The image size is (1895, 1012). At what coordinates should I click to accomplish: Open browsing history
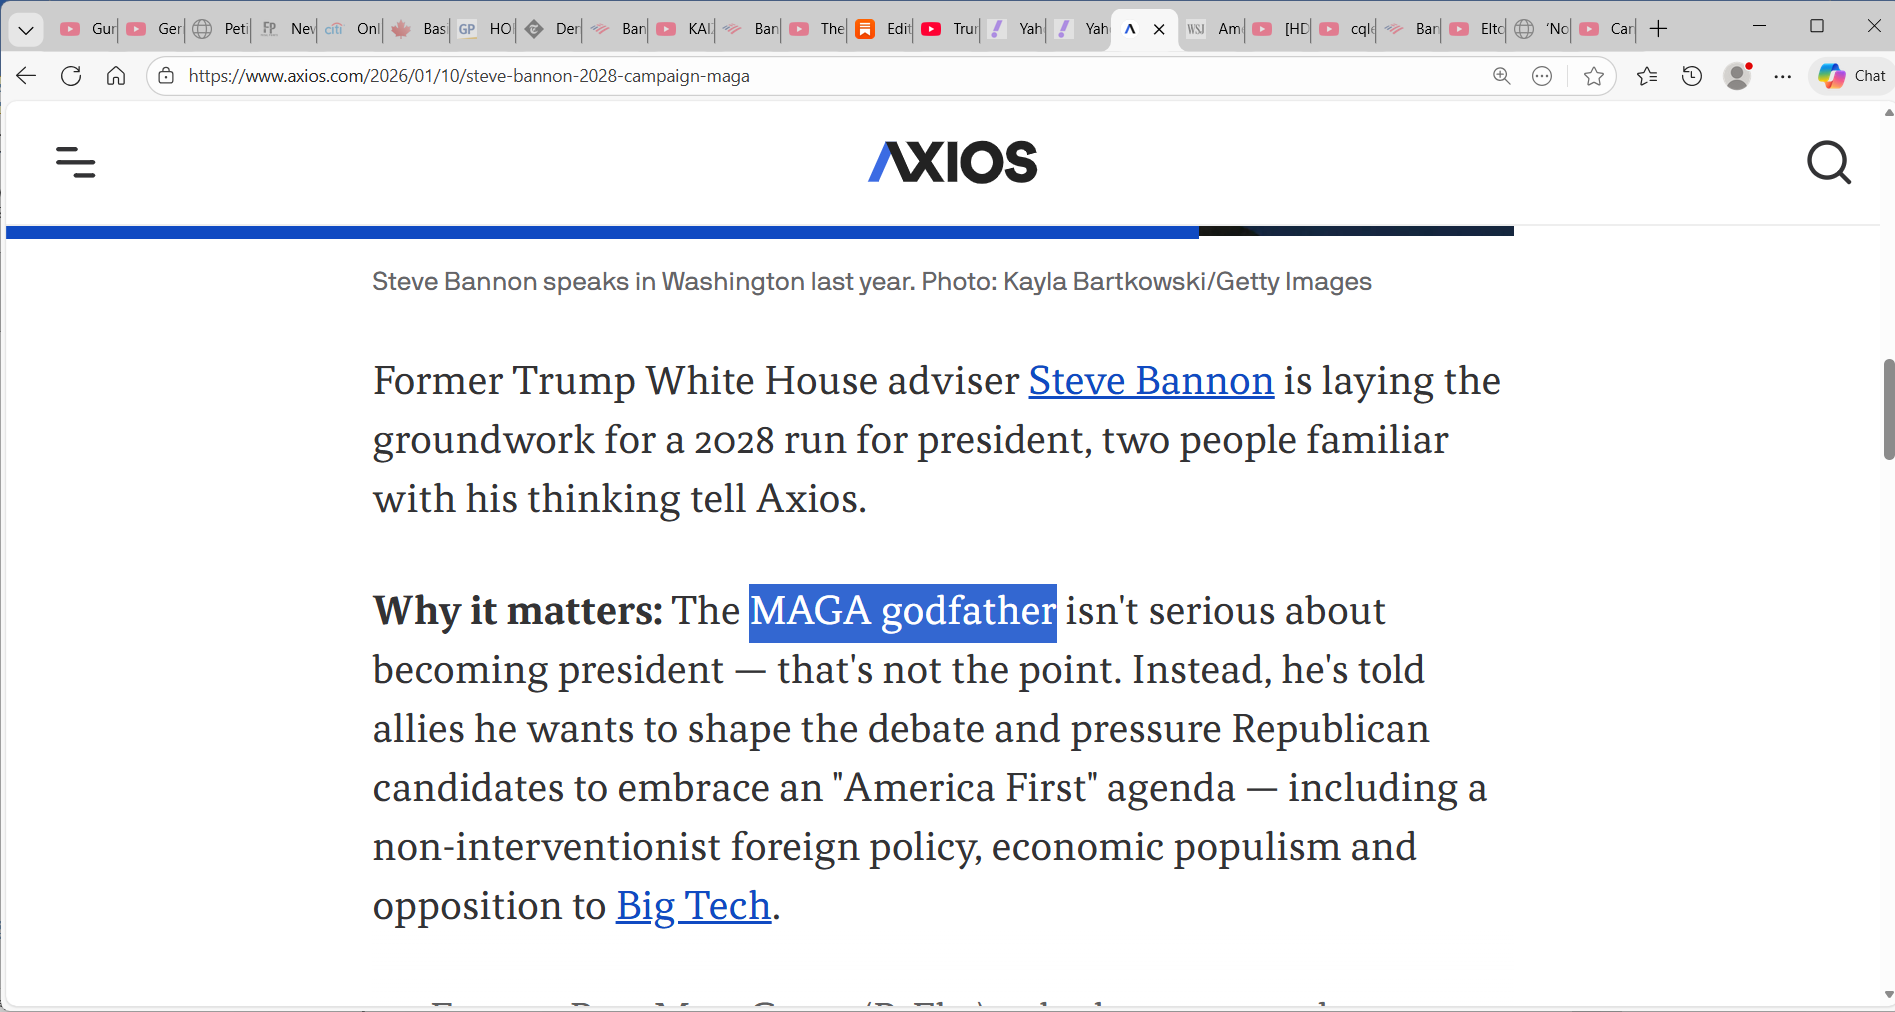tap(1692, 76)
